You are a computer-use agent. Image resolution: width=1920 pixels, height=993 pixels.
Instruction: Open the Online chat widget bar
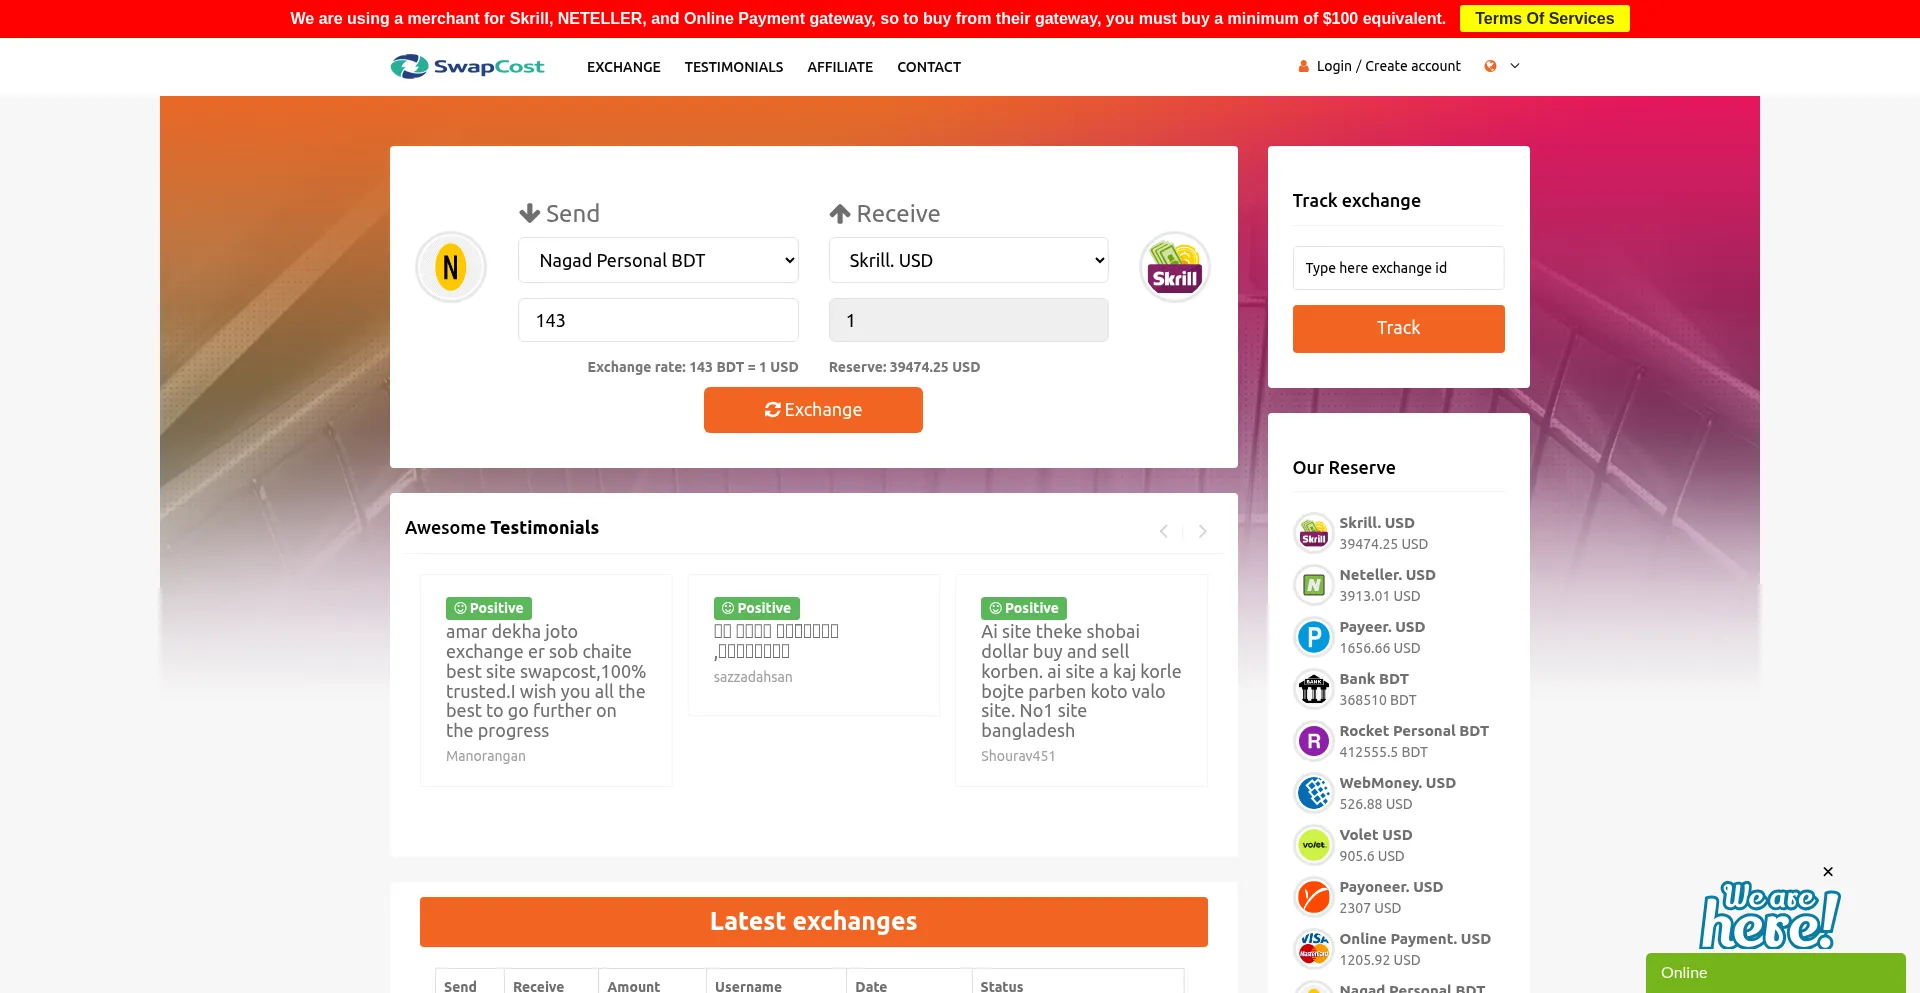1775,973
